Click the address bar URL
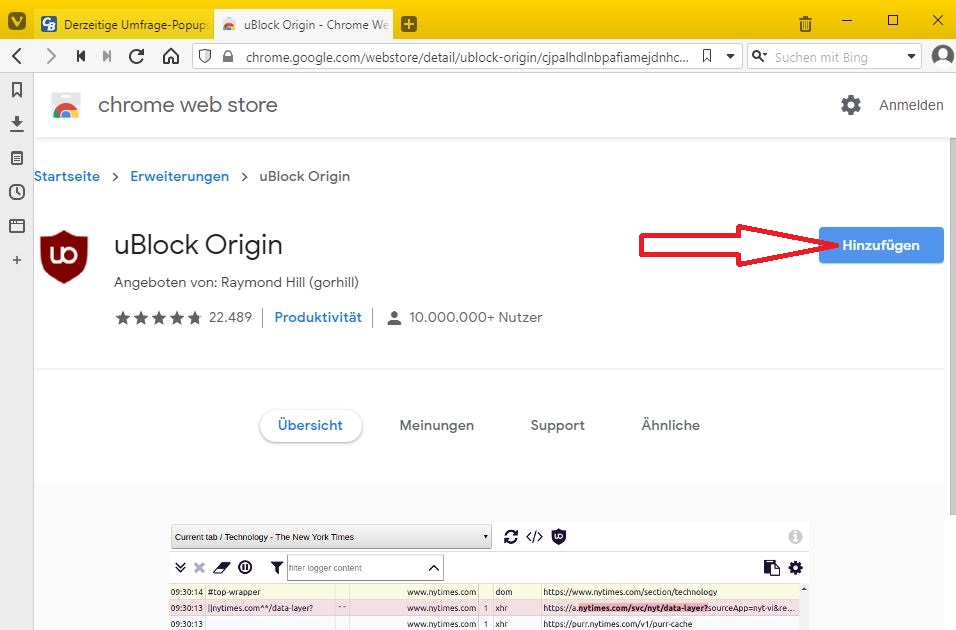This screenshot has width=956, height=630. [x=467, y=57]
